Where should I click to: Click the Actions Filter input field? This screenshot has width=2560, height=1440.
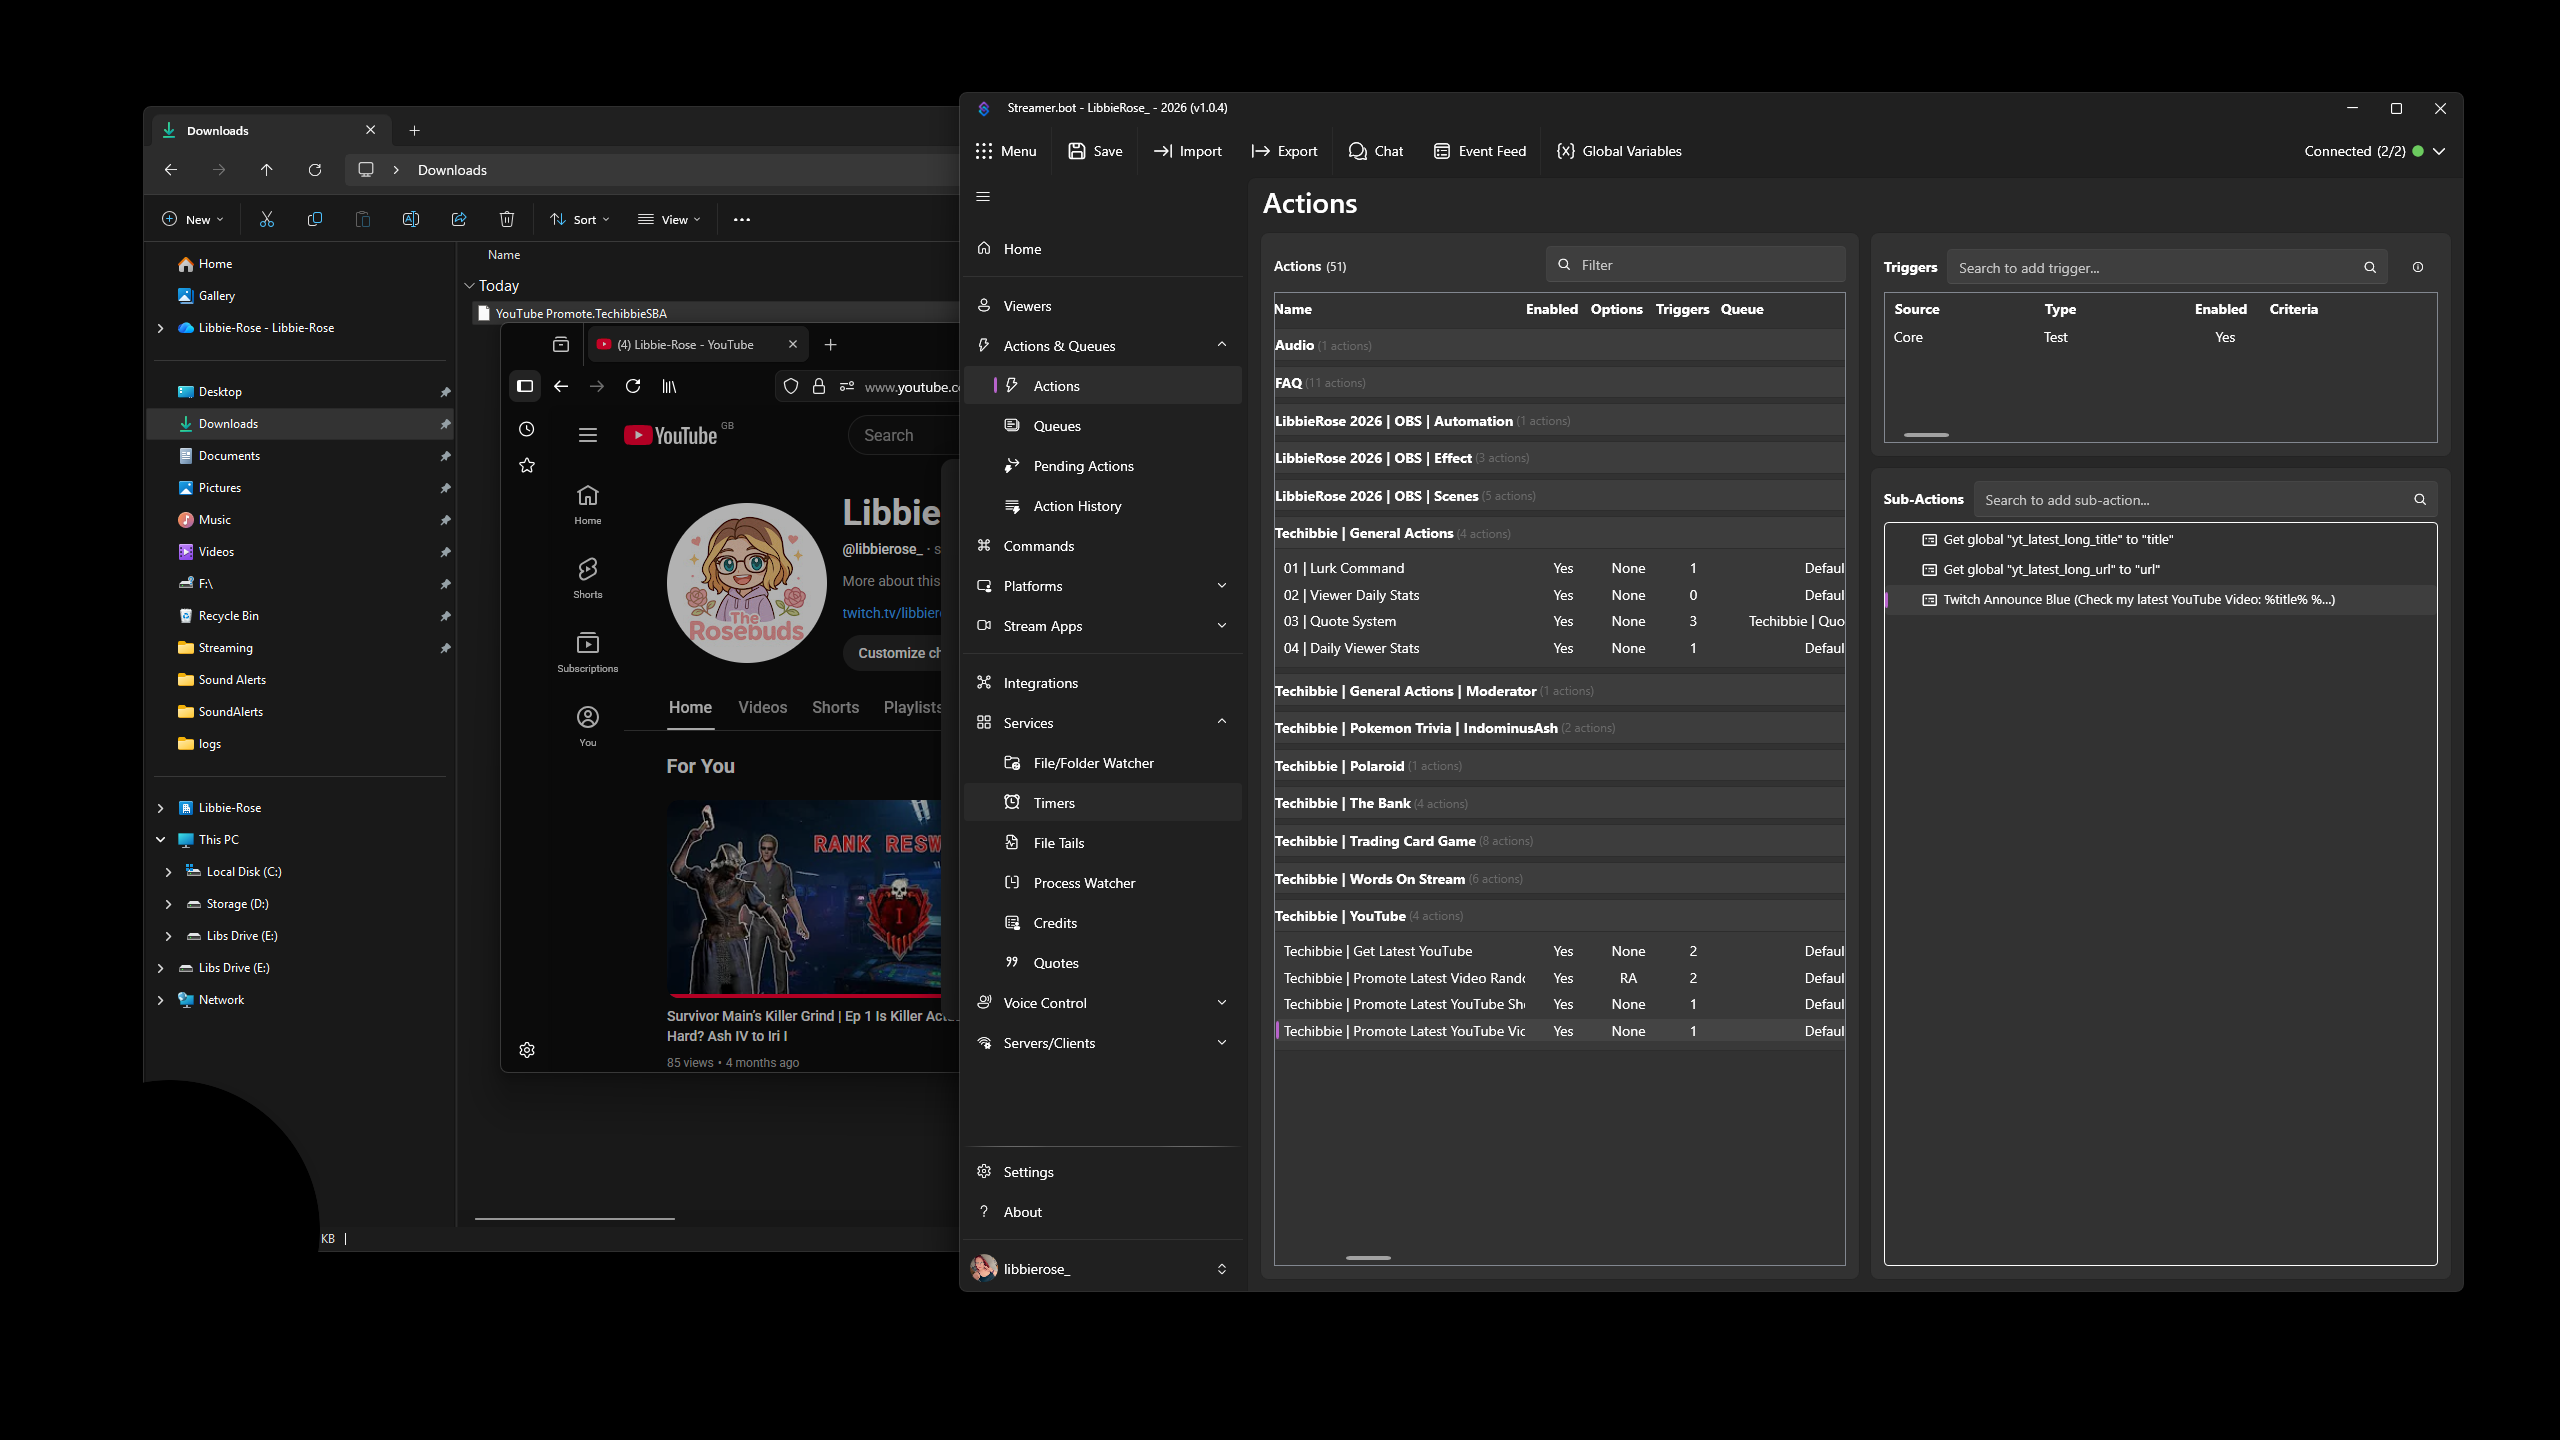pos(1696,265)
